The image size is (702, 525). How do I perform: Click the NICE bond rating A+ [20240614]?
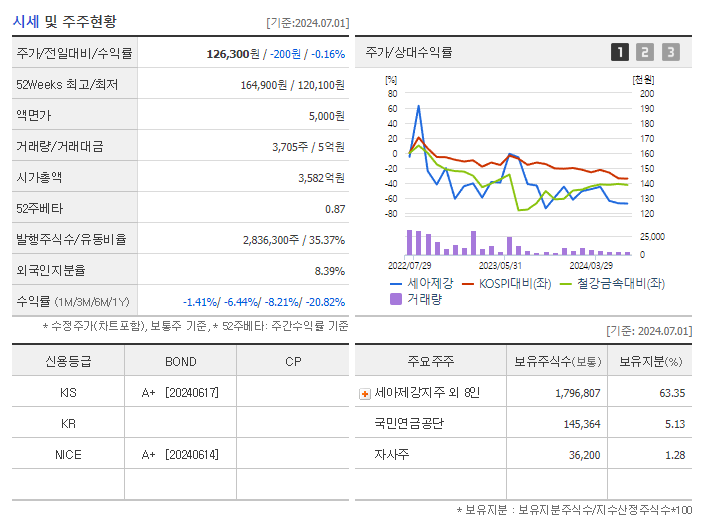[x=180, y=455]
